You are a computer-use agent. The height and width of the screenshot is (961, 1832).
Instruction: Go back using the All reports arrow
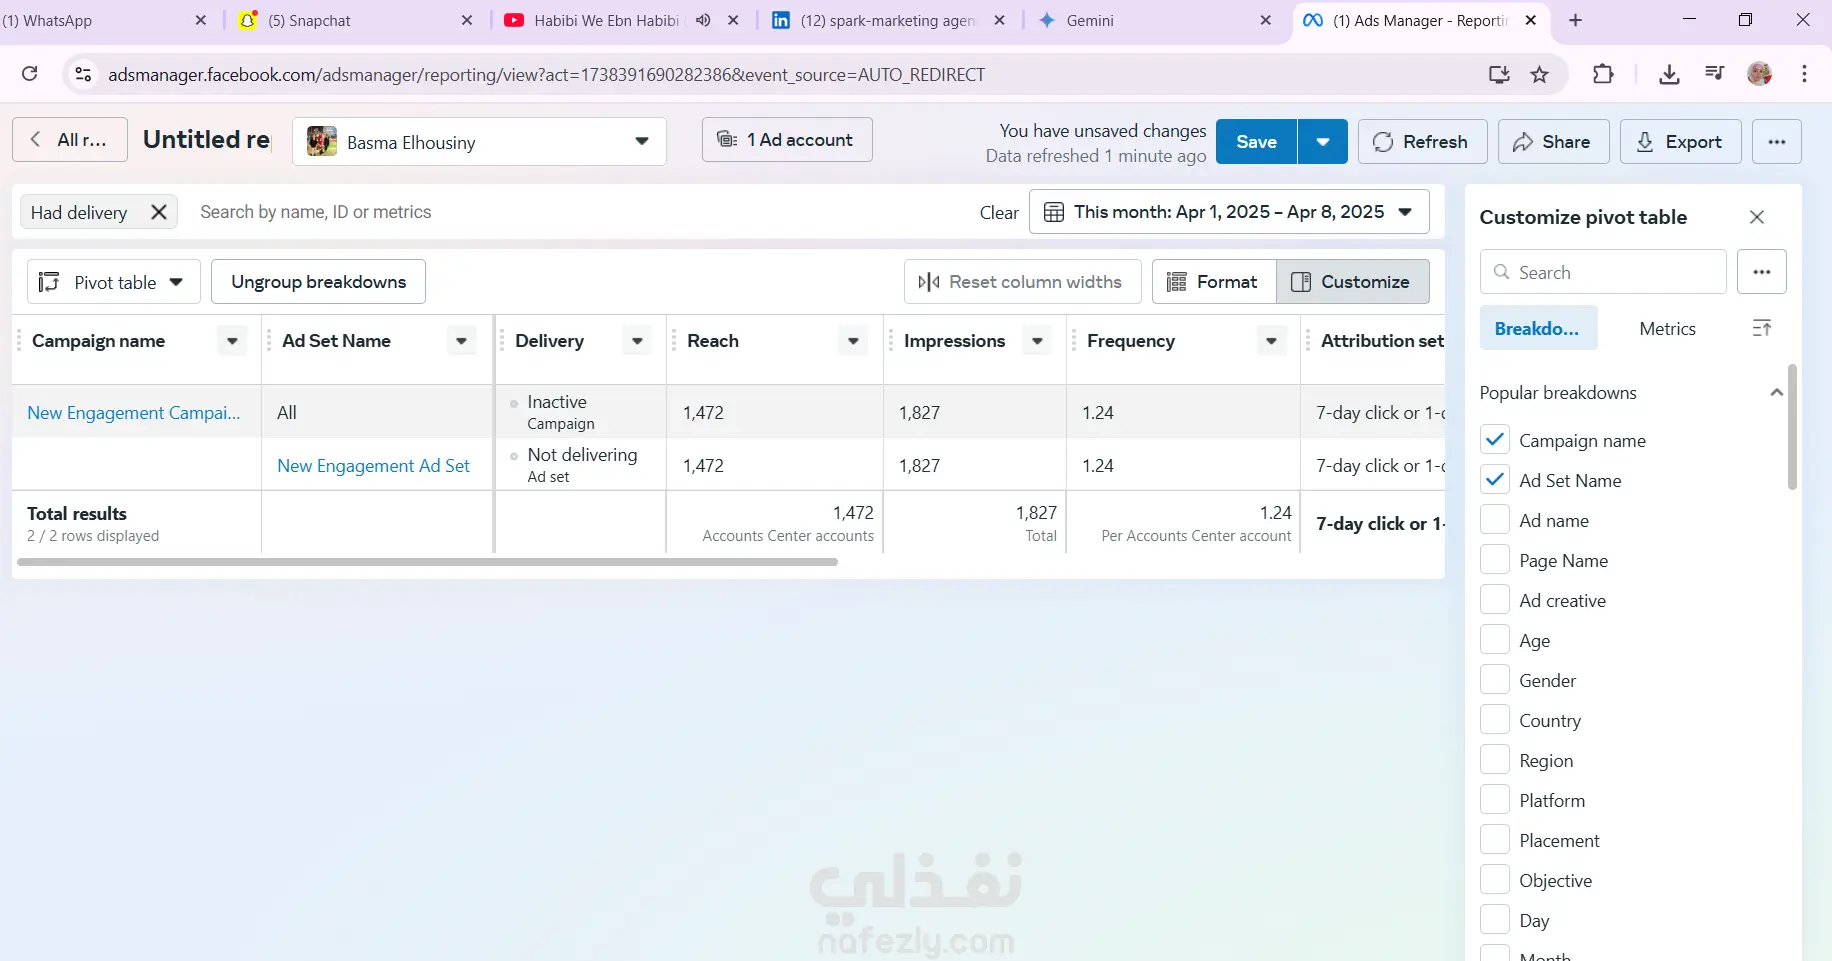pos(70,140)
